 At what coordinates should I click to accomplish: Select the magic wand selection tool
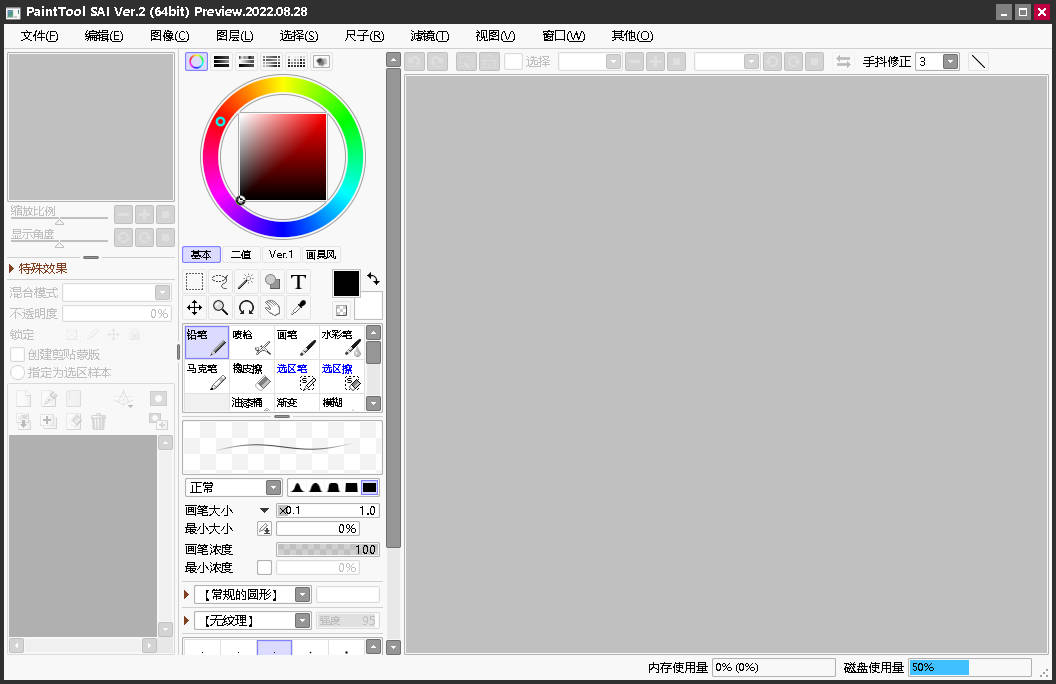pyautogui.click(x=246, y=281)
